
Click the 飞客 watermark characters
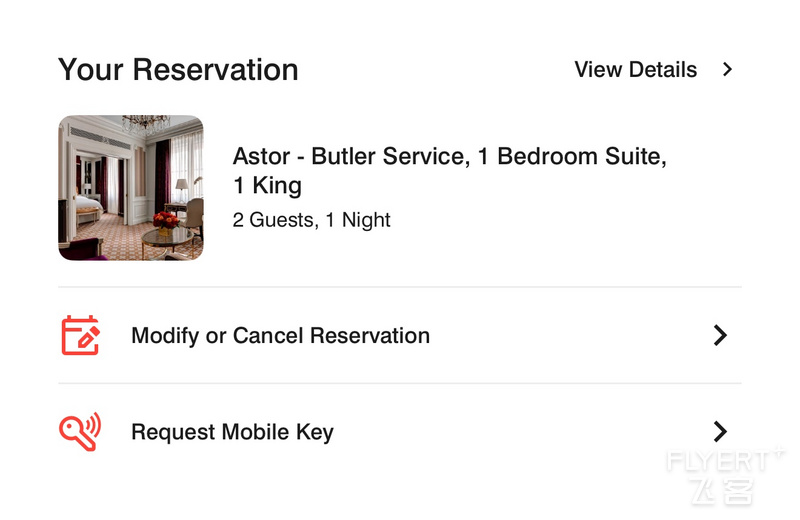723,491
